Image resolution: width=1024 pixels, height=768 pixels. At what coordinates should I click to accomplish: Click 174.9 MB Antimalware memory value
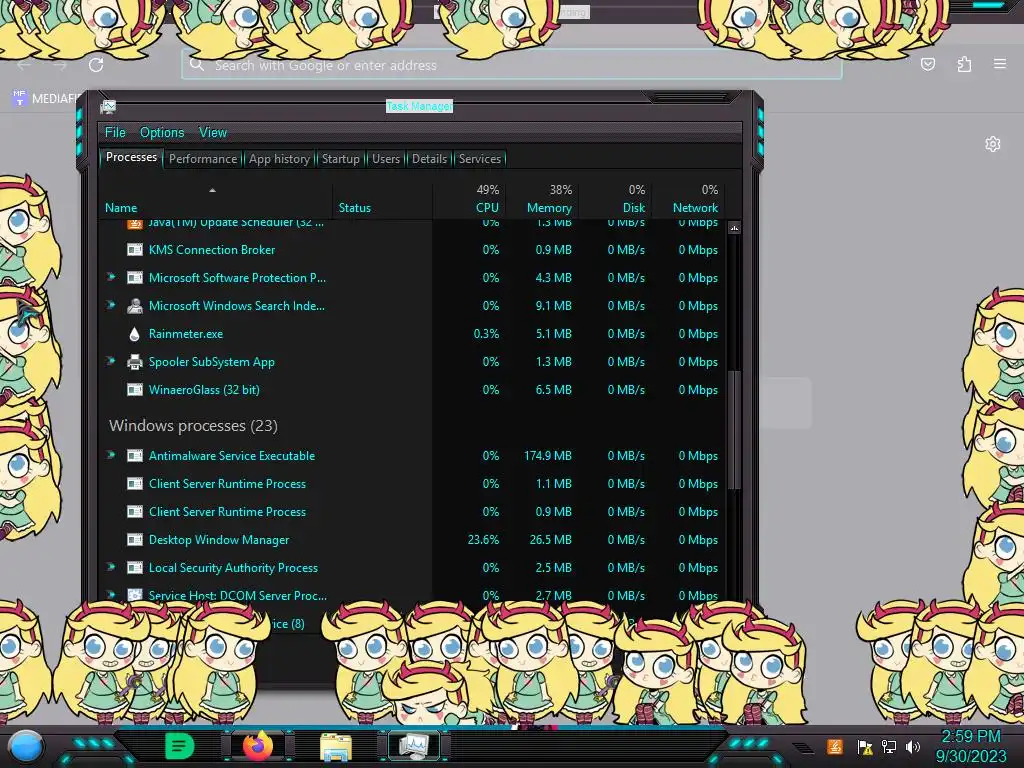click(x=548, y=456)
